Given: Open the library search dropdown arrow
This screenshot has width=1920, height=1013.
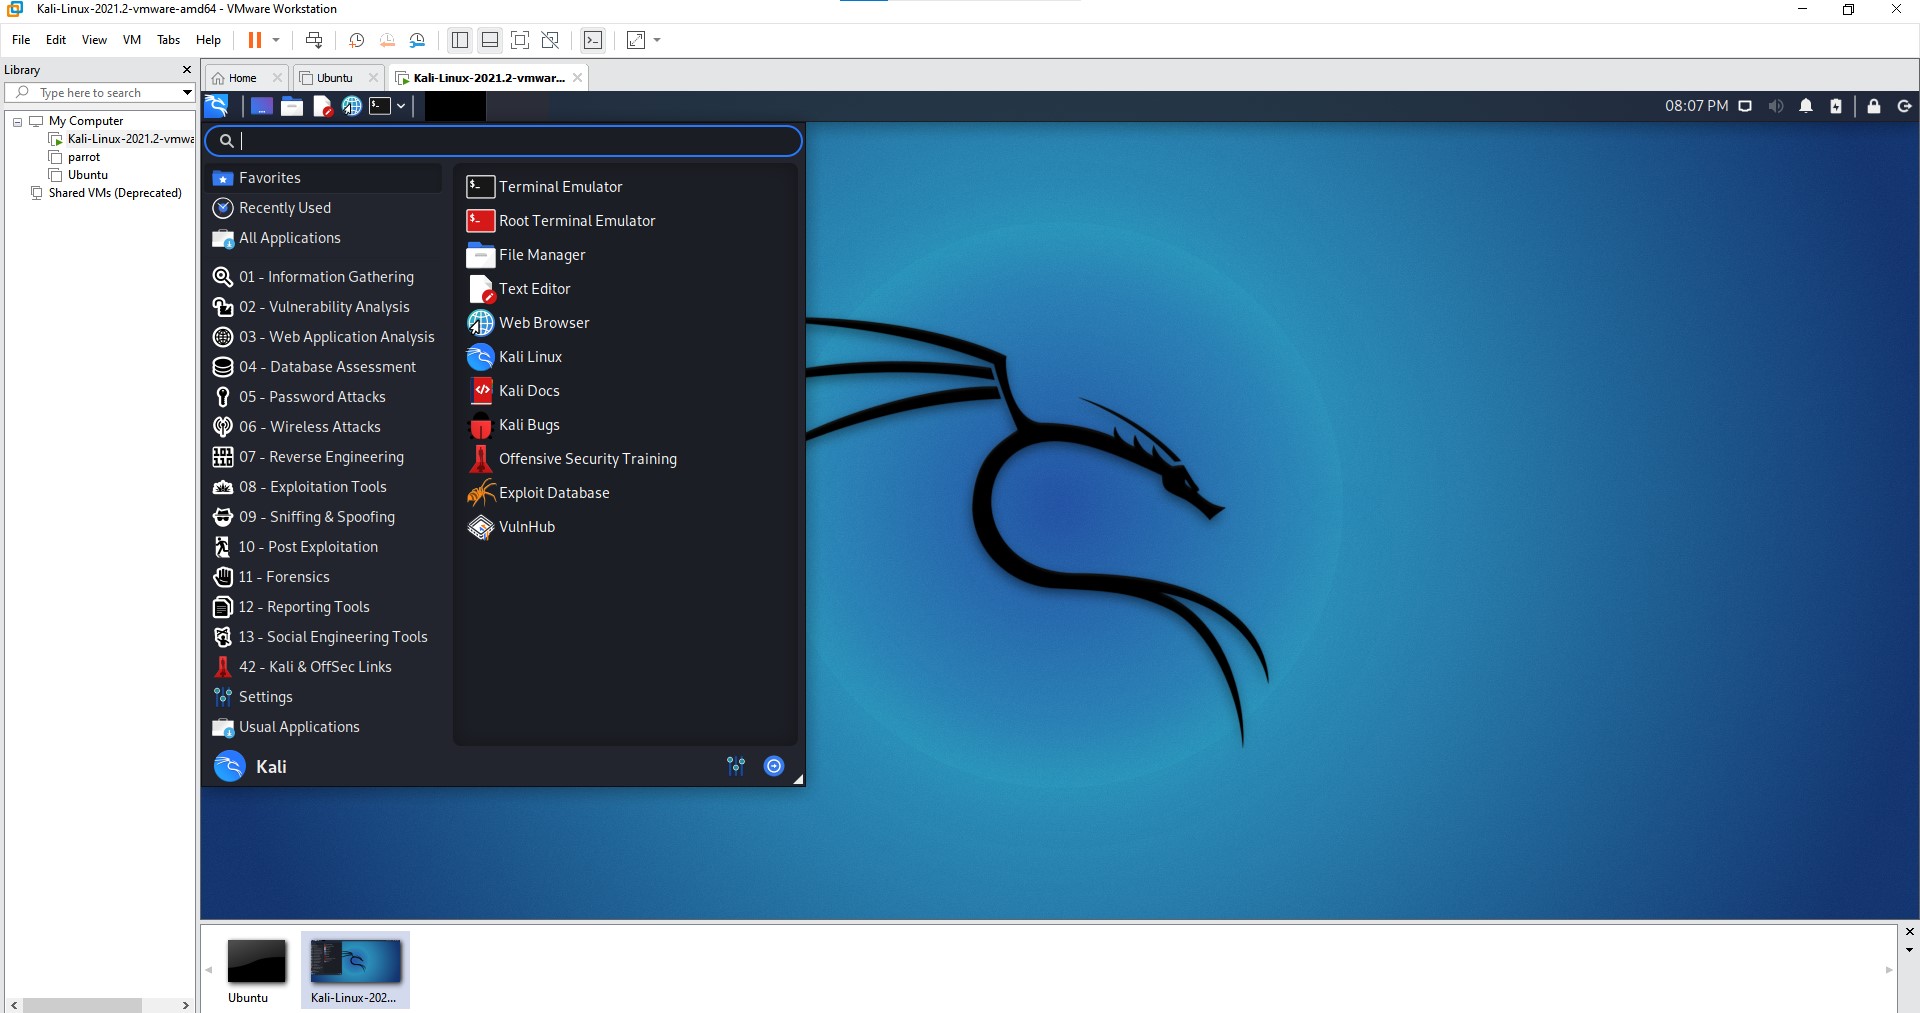Looking at the screenshot, I should tap(187, 93).
